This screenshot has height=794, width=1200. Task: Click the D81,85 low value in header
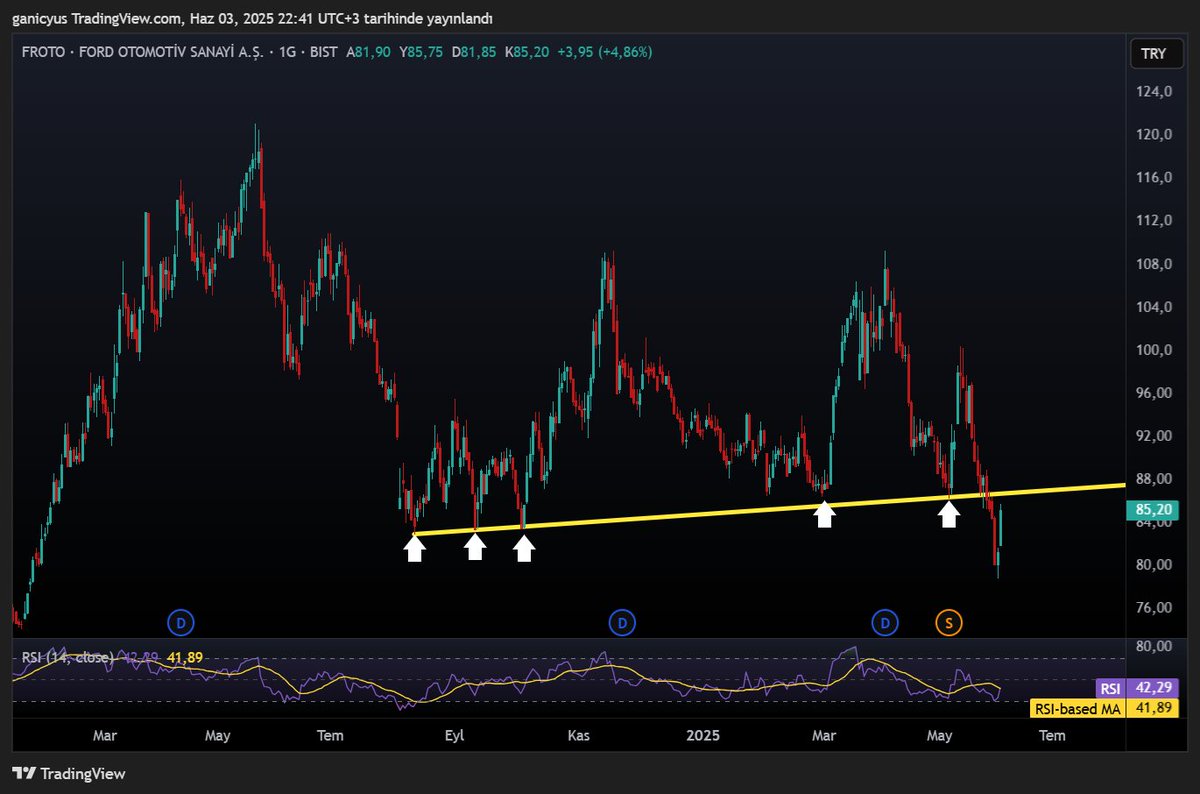pyautogui.click(x=474, y=52)
